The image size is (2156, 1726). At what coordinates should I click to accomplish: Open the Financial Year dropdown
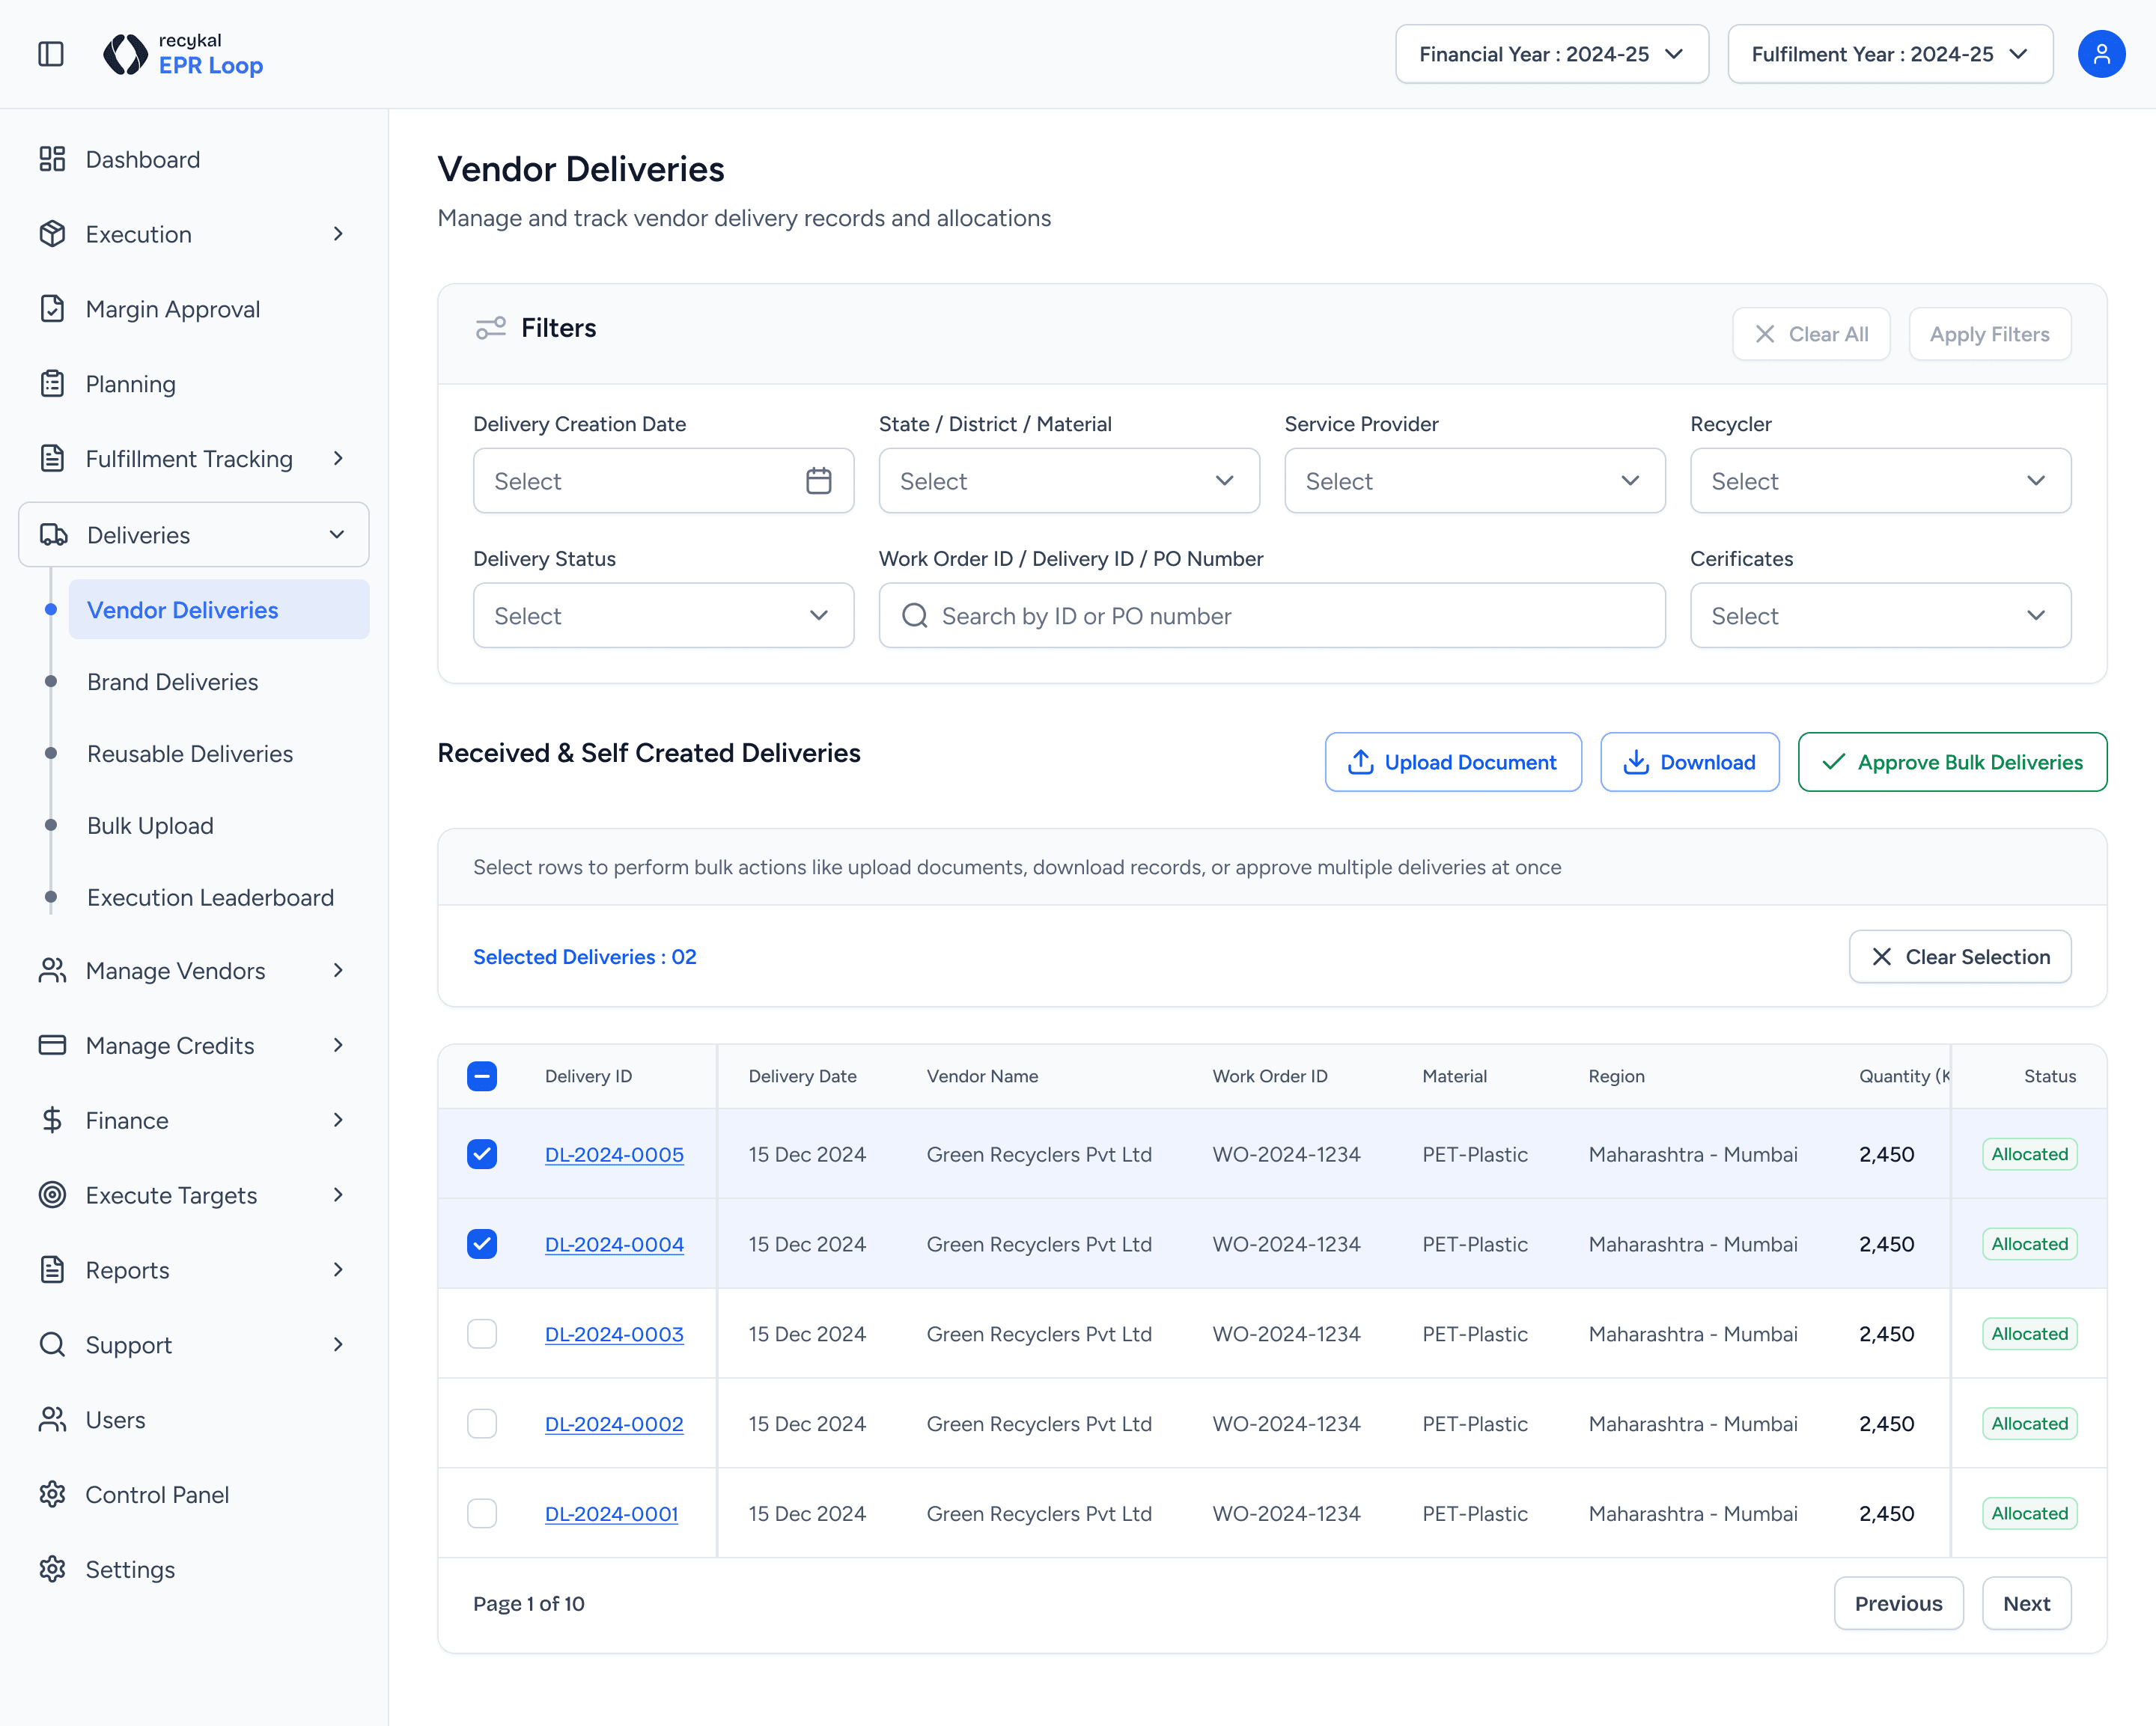[x=1551, y=54]
